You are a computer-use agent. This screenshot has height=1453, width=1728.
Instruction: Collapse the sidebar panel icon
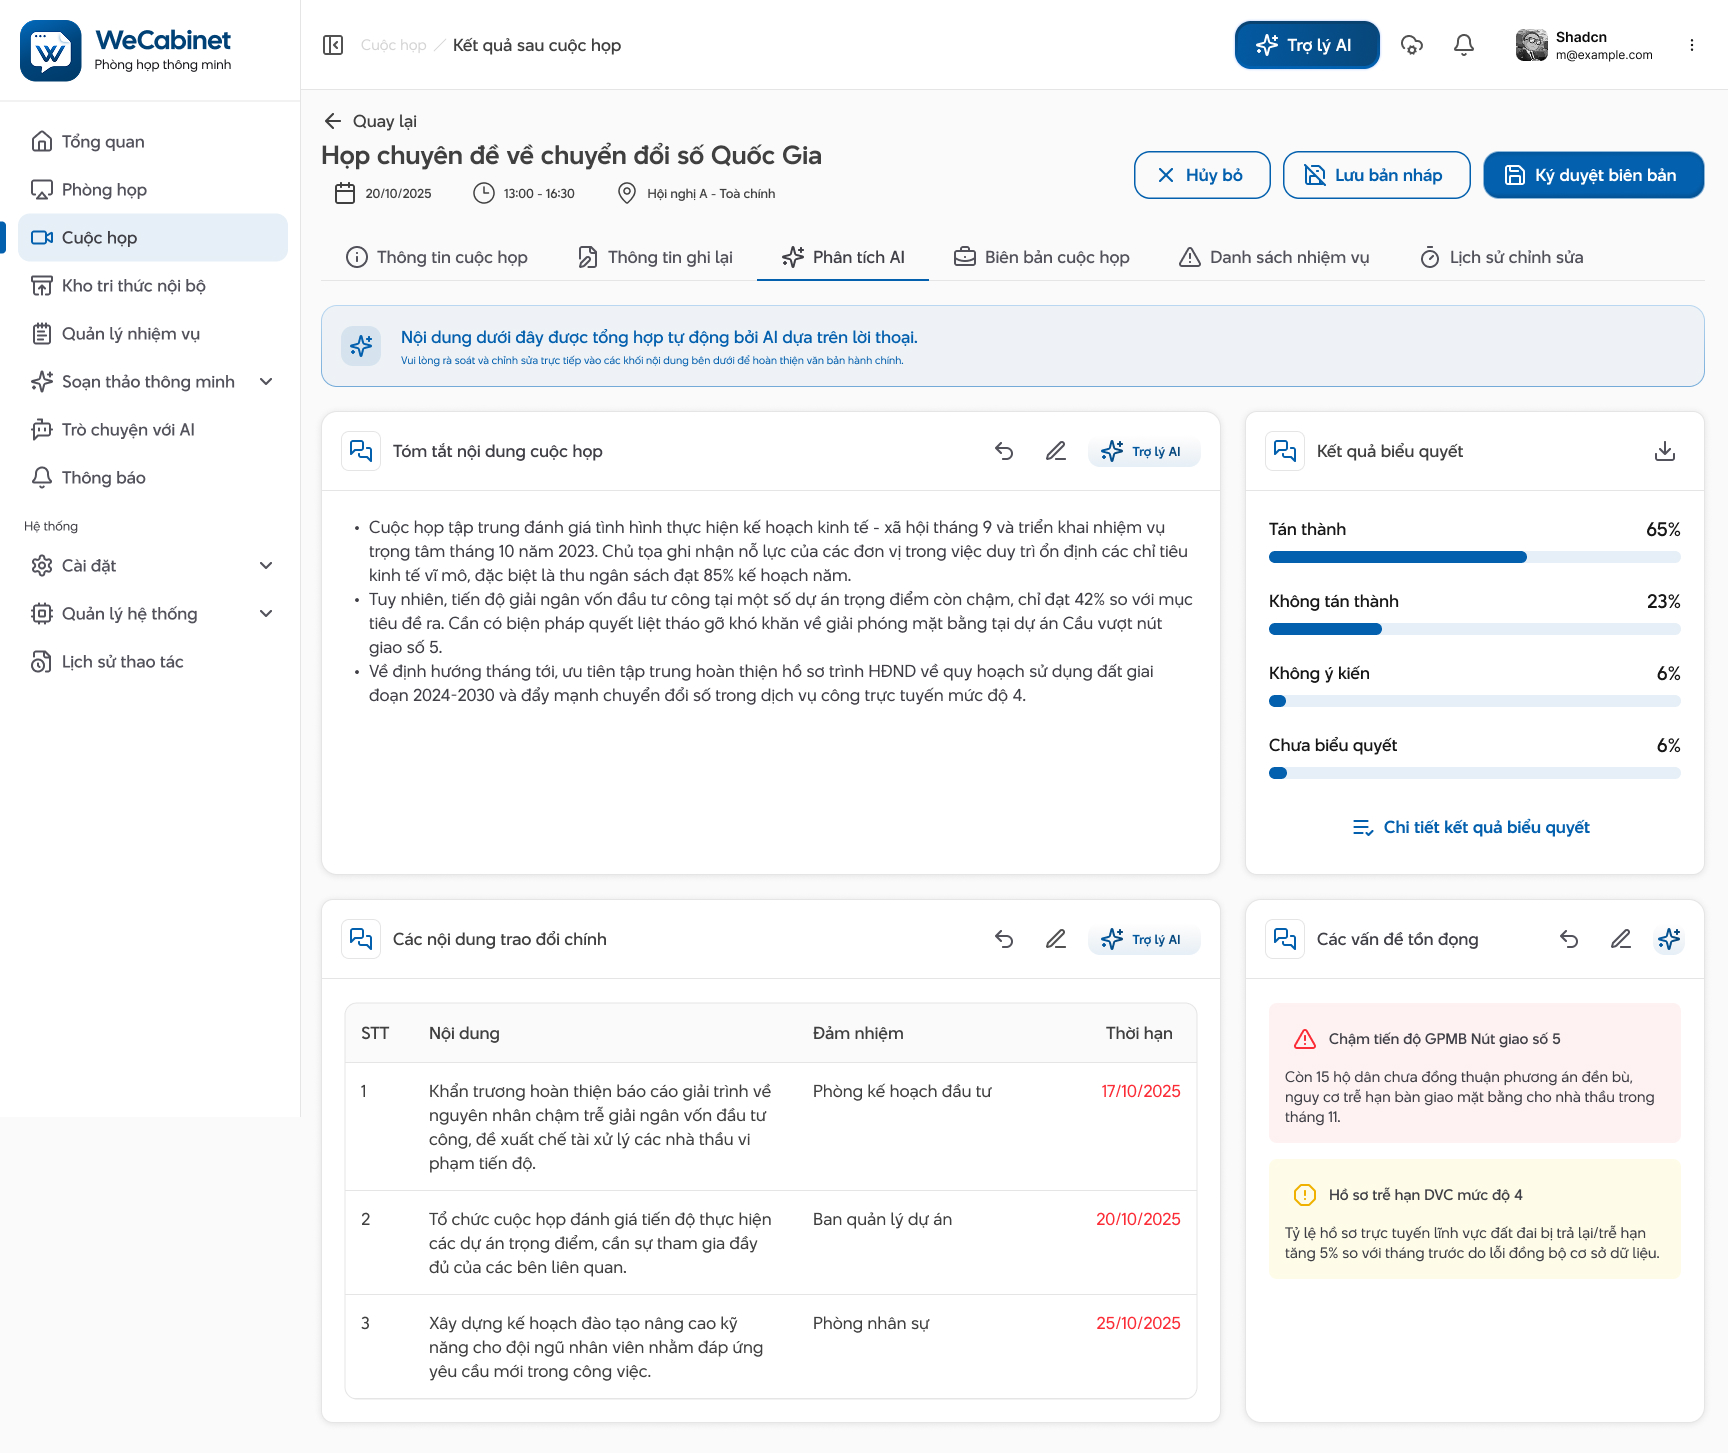coord(333,45)
